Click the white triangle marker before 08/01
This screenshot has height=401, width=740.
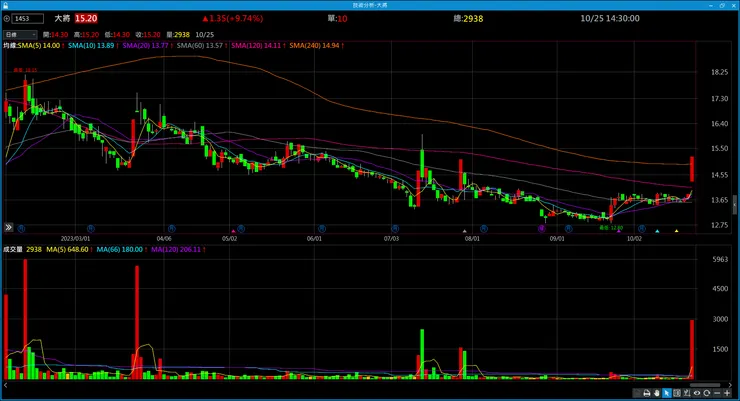point(464,231)
